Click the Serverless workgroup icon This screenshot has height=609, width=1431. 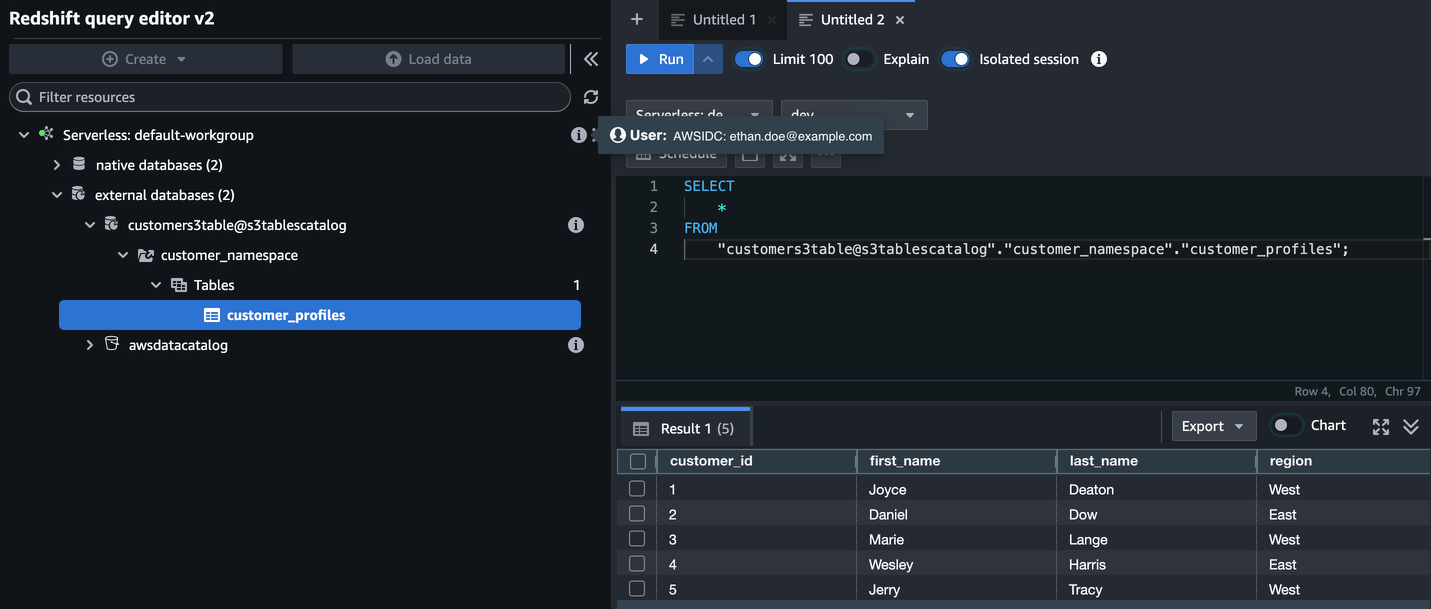(x=46, y=135)
